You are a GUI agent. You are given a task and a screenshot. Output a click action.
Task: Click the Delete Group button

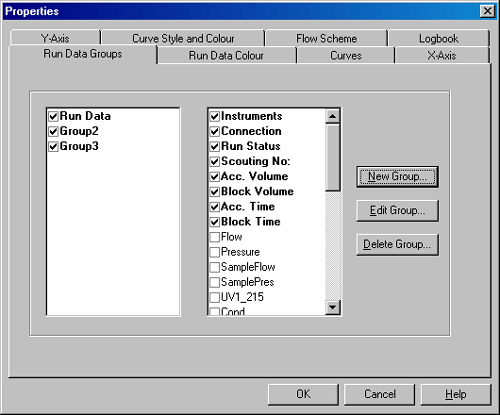(397, 245)
